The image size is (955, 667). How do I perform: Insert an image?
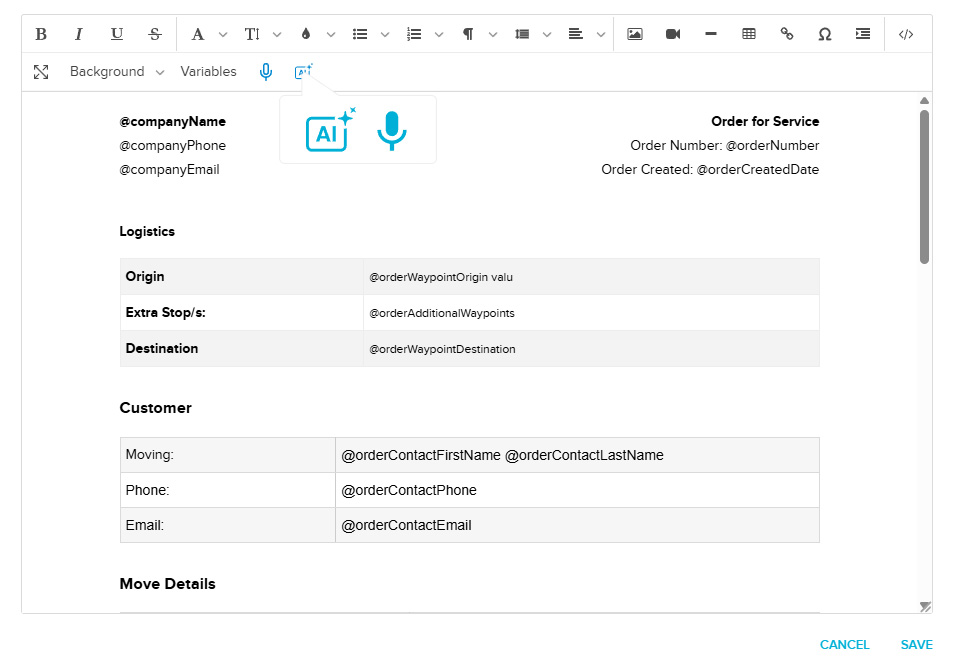635,34
